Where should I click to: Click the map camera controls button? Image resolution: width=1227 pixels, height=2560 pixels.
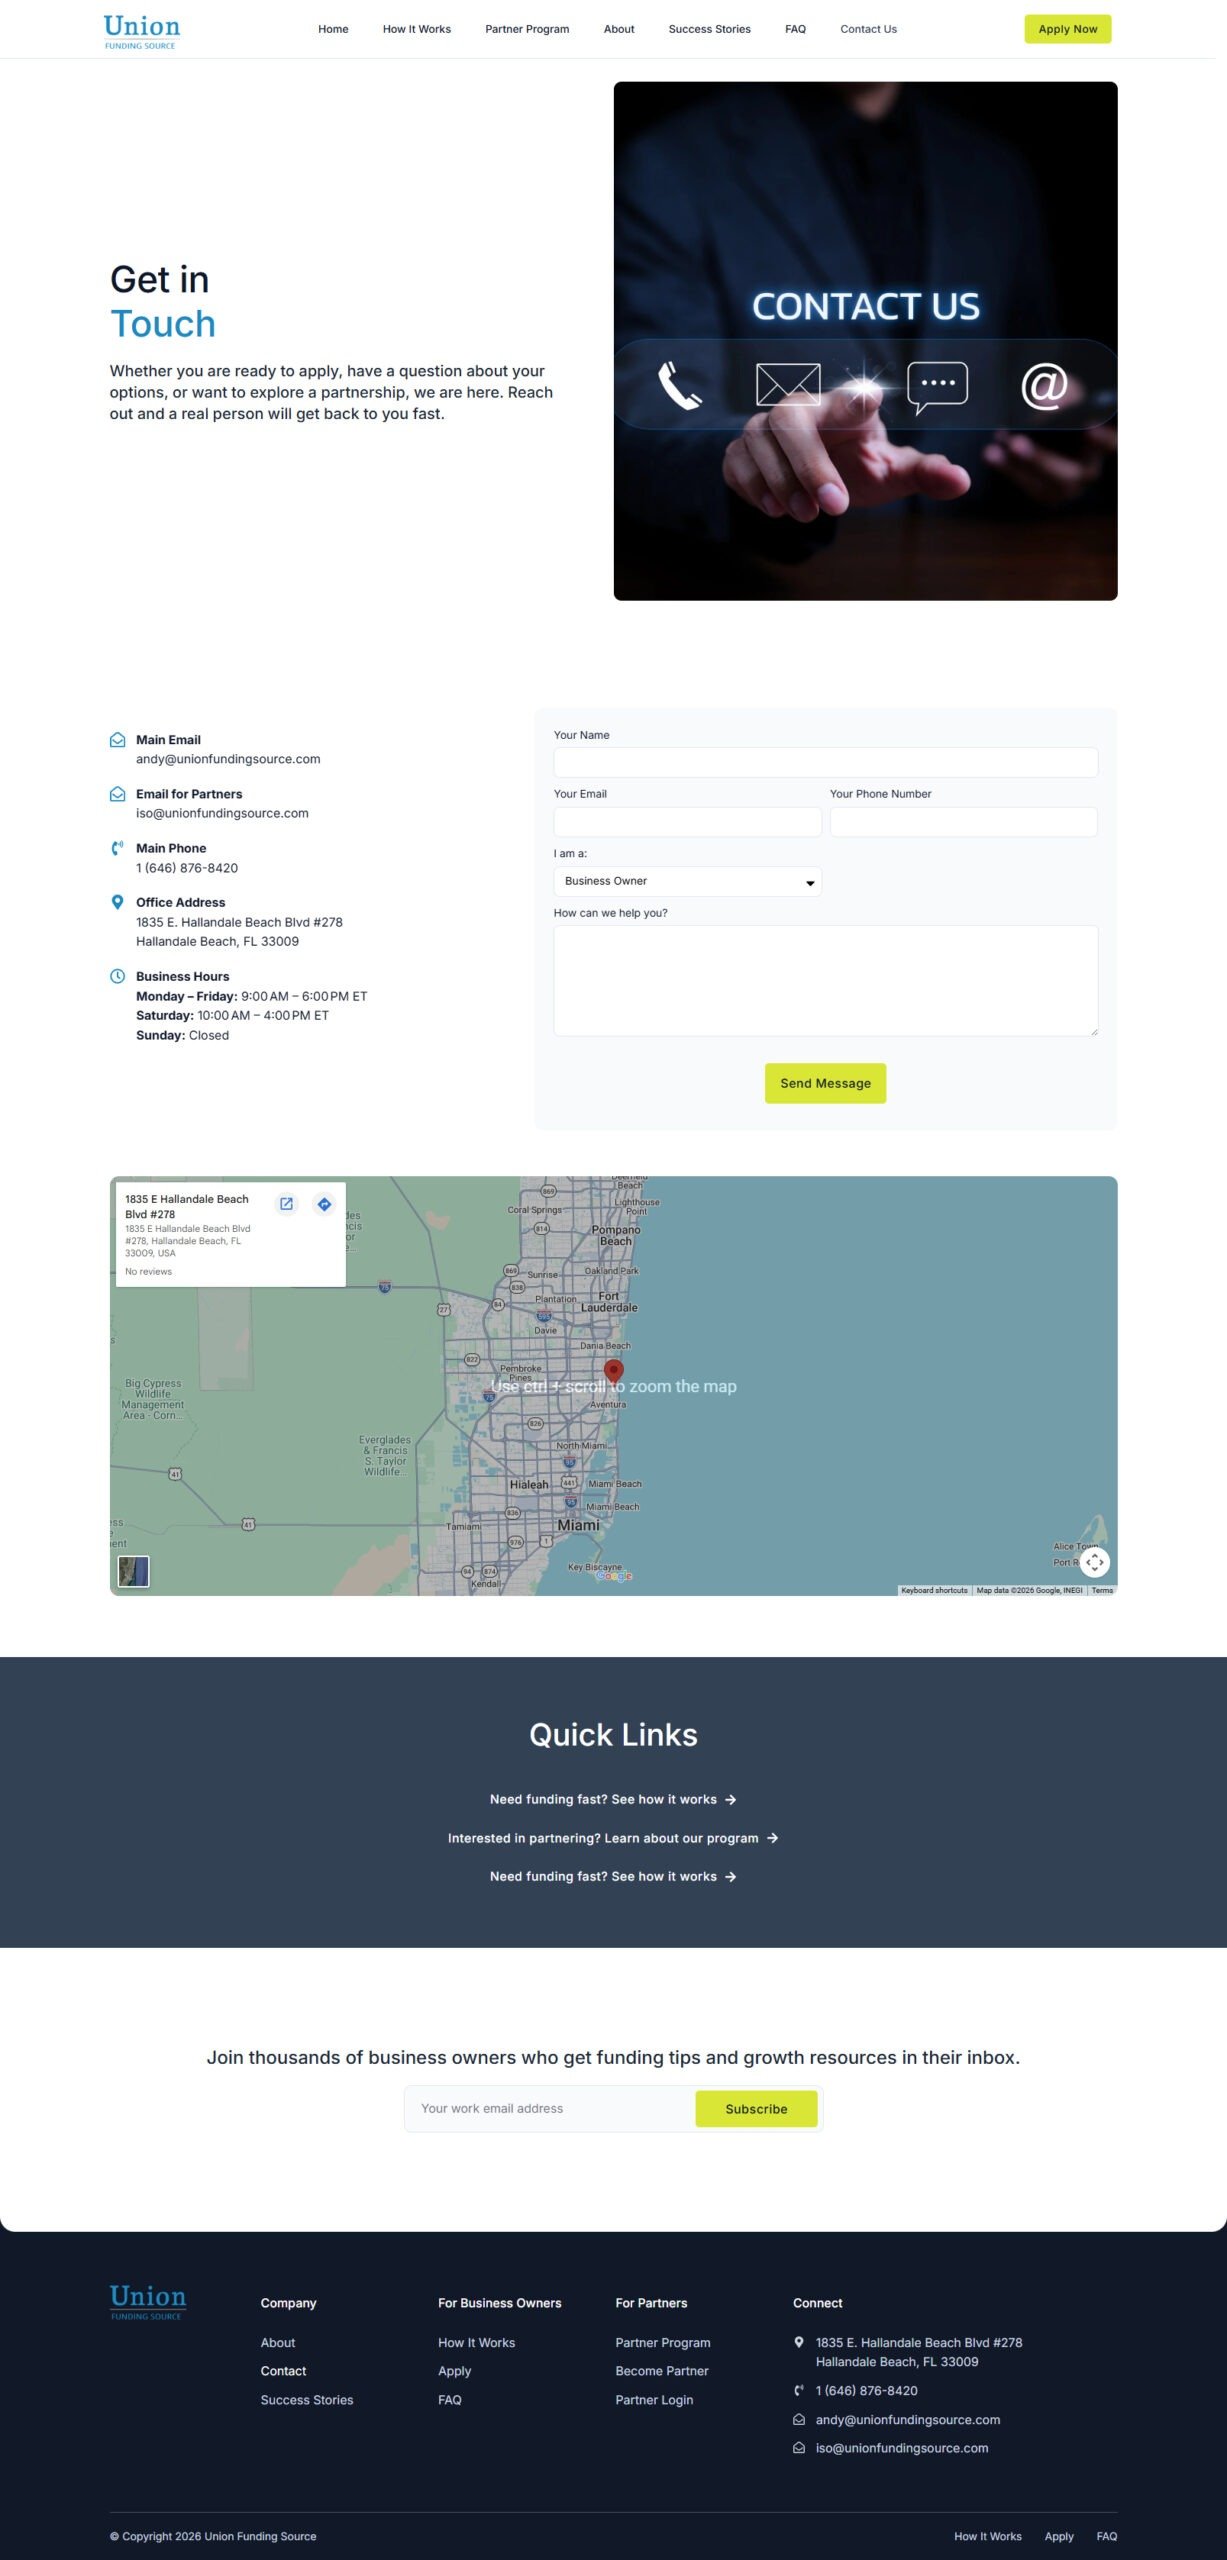[x=1095, y=1561]
